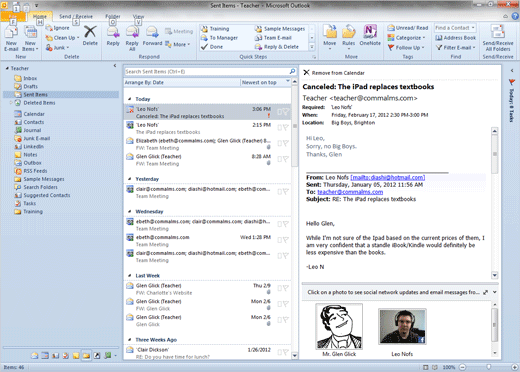
Task: Select the Reply & Delete quick step
Action: point(277,47)
